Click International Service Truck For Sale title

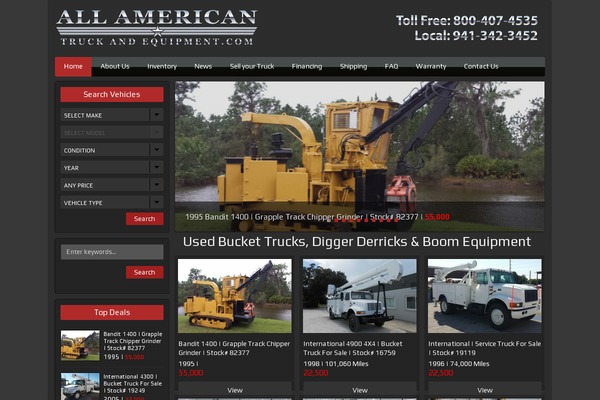pos(484,348)
